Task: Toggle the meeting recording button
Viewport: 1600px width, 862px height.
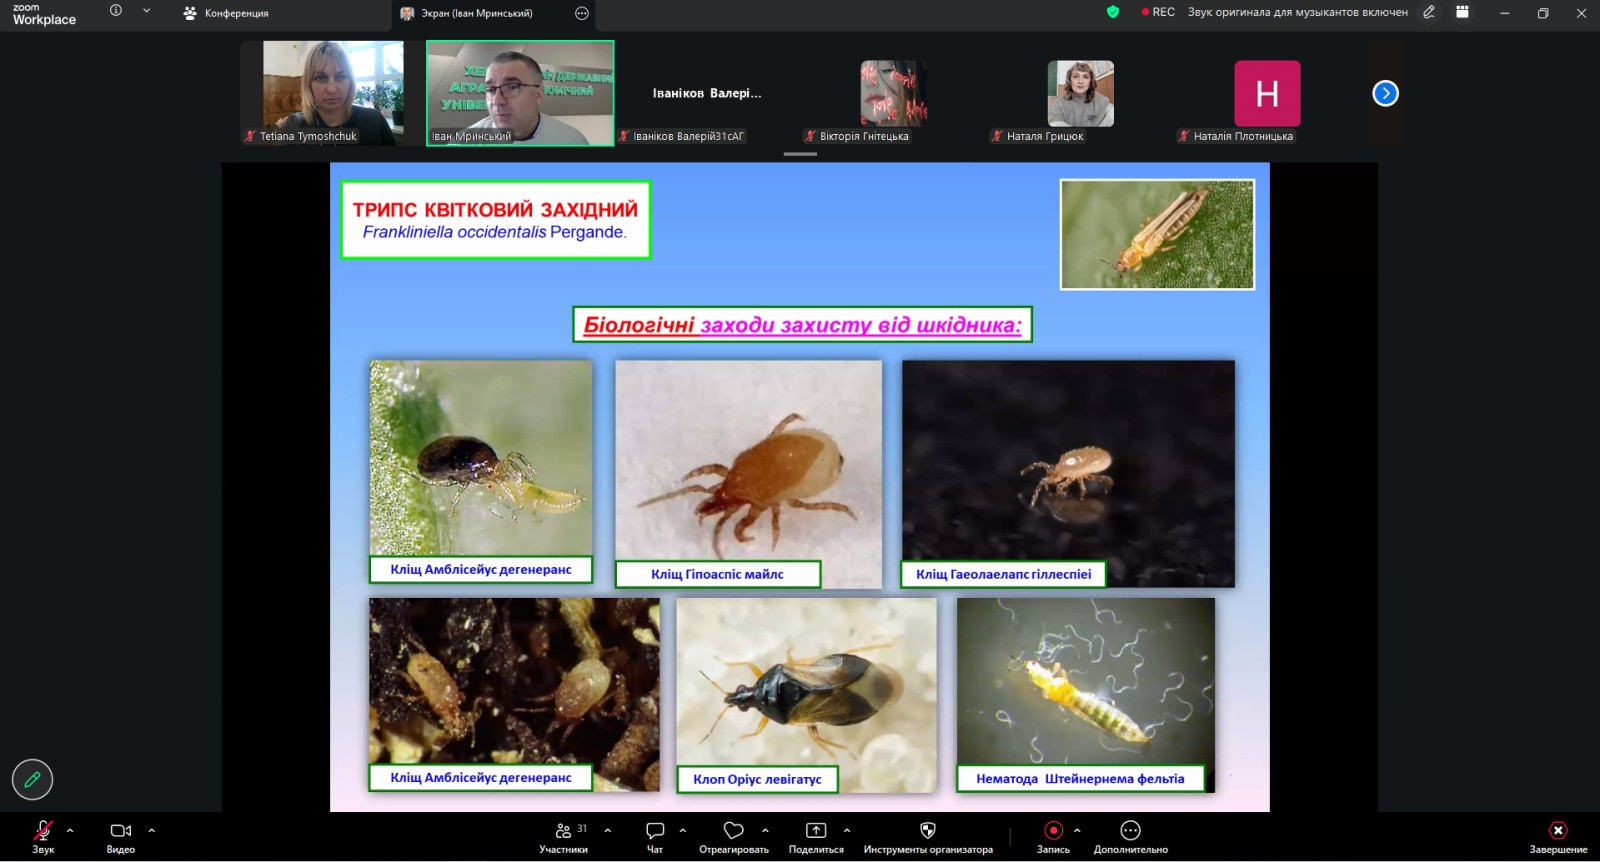Action: click(1053, 836)
